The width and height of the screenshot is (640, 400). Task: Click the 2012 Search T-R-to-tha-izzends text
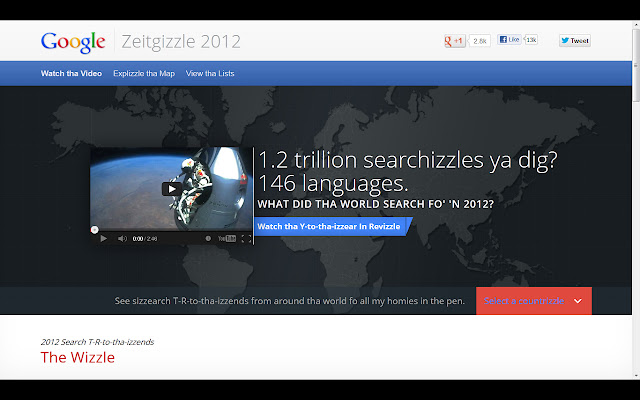tap(97, 342)
